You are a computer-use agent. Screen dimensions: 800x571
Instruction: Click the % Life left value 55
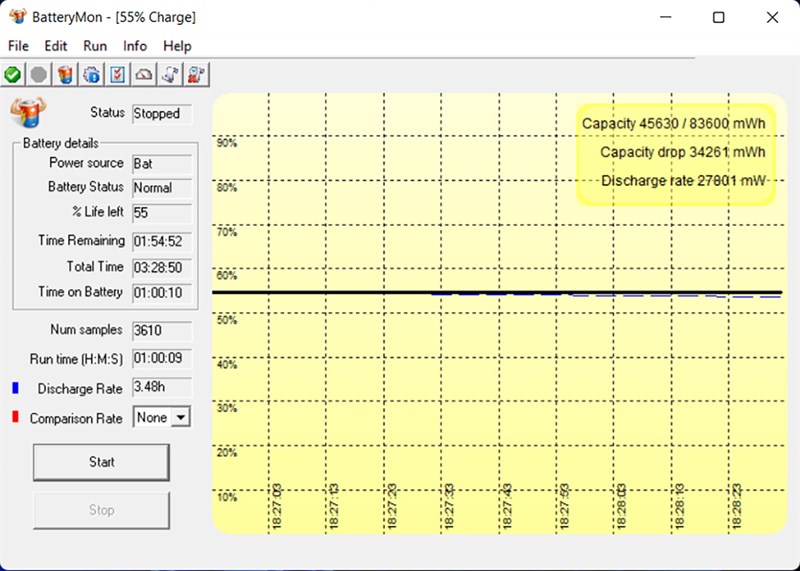click(x=162, y=213)
